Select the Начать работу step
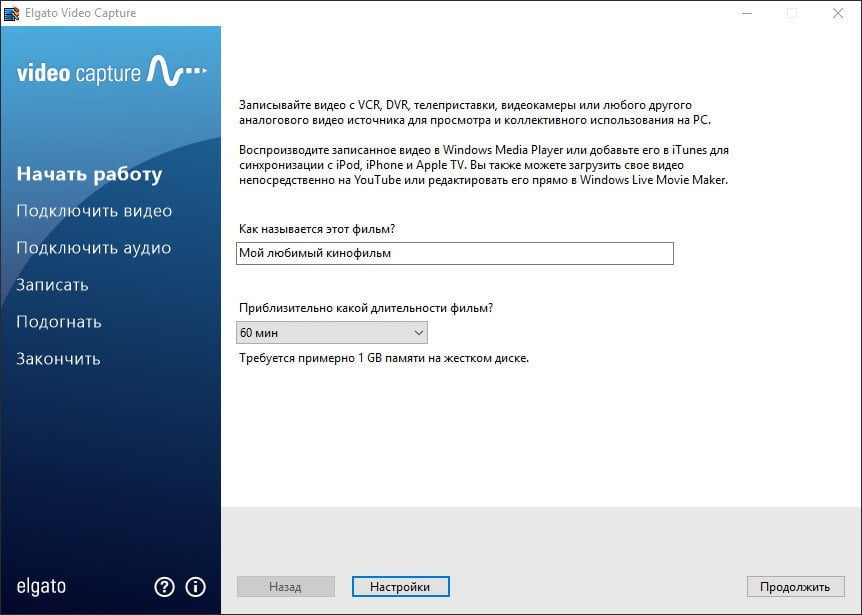The width and height of the screenshot is (862, 615). pos(90,174)
